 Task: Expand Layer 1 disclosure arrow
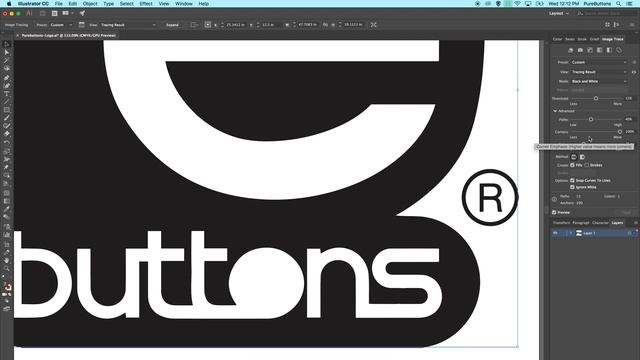pyautogui.click(x=571, y=233)
